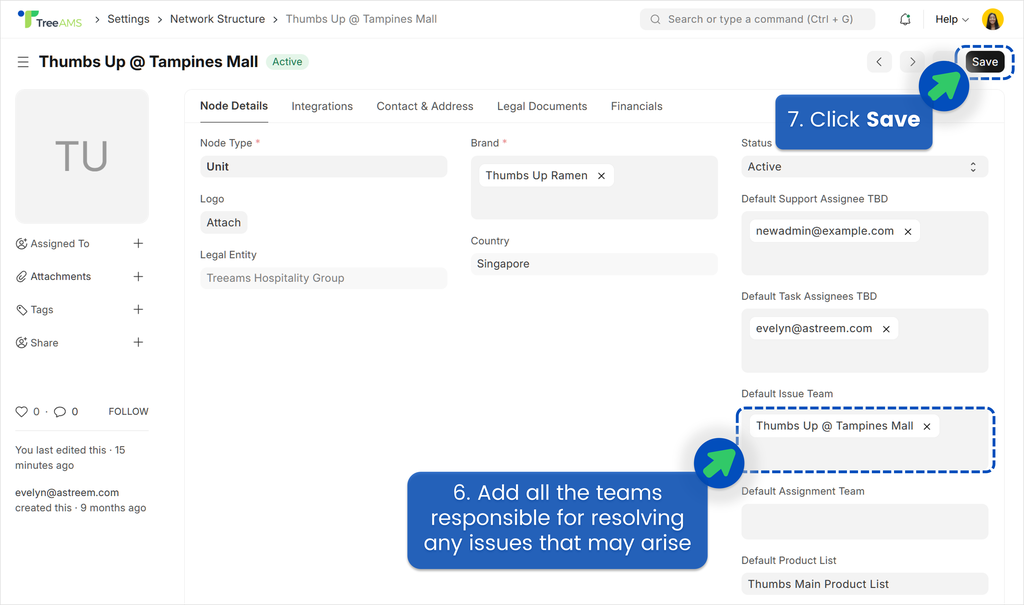Go to Settings breadcrumb
1024x605 pixels.
[x=128, y=19]
